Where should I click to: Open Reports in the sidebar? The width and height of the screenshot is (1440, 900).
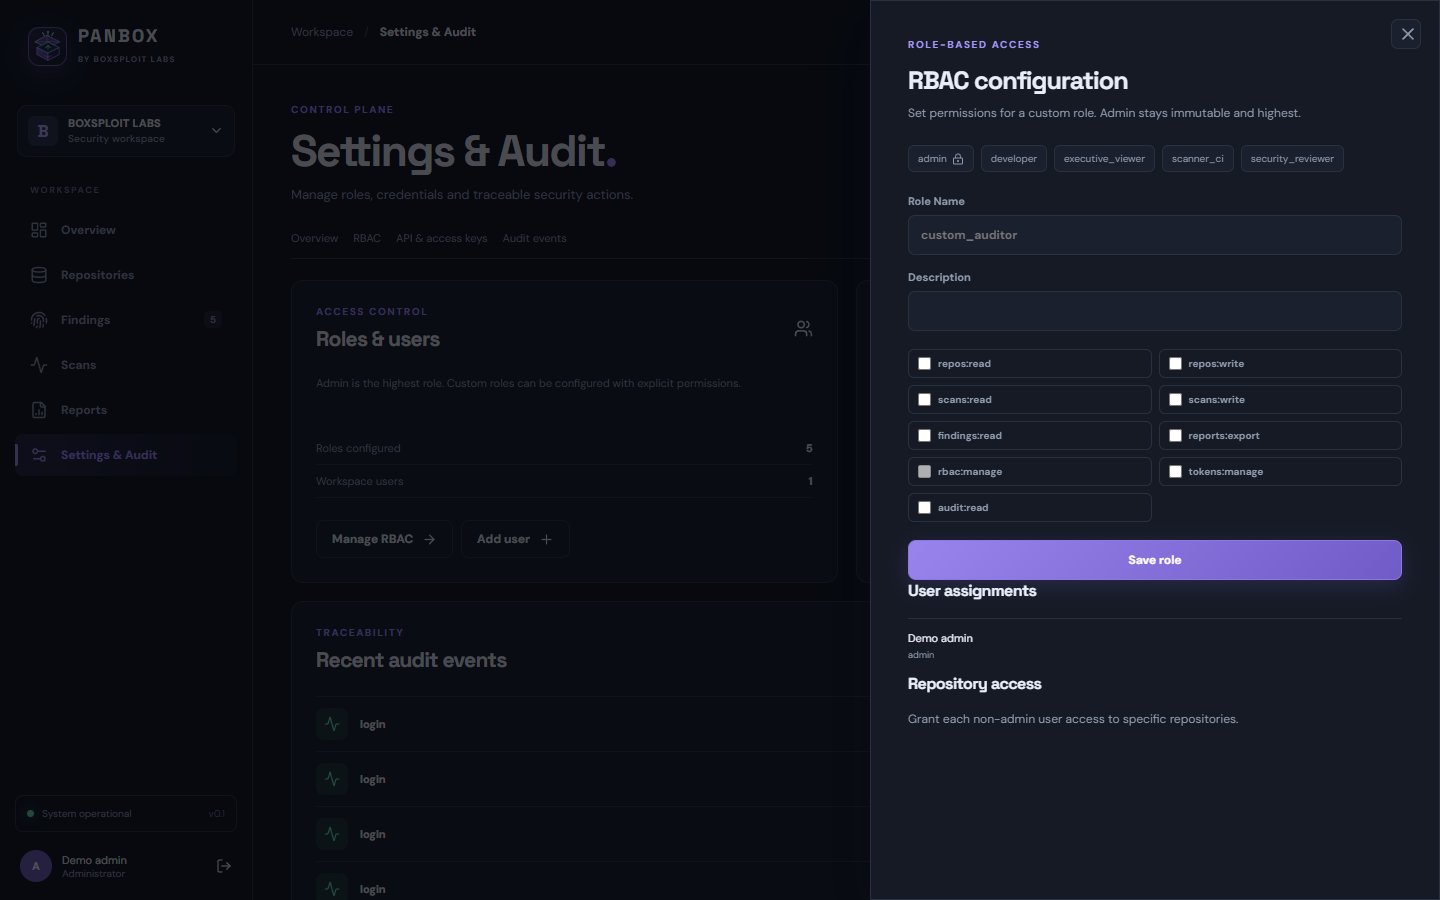(x=126, y=410)
